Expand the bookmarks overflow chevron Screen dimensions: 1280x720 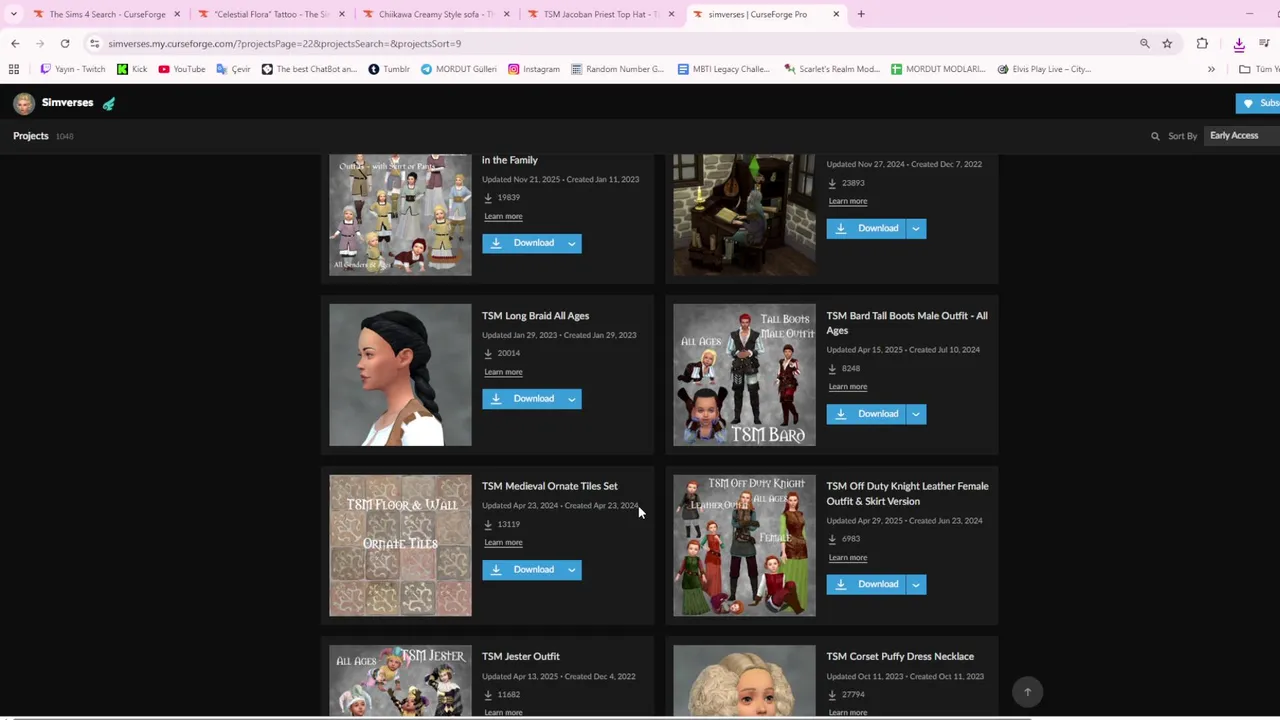(1211, 69)
